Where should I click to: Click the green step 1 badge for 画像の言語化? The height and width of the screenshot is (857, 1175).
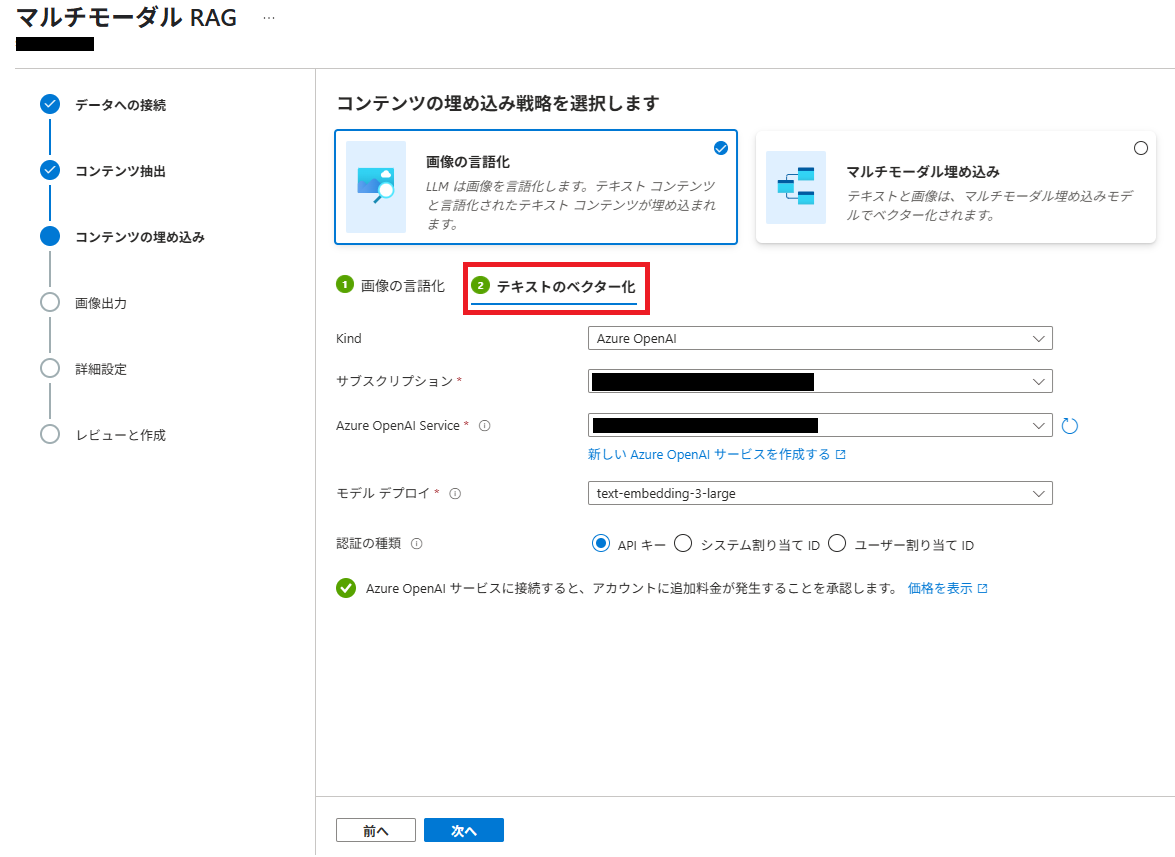pyautogui.click(x=345, y=285)
